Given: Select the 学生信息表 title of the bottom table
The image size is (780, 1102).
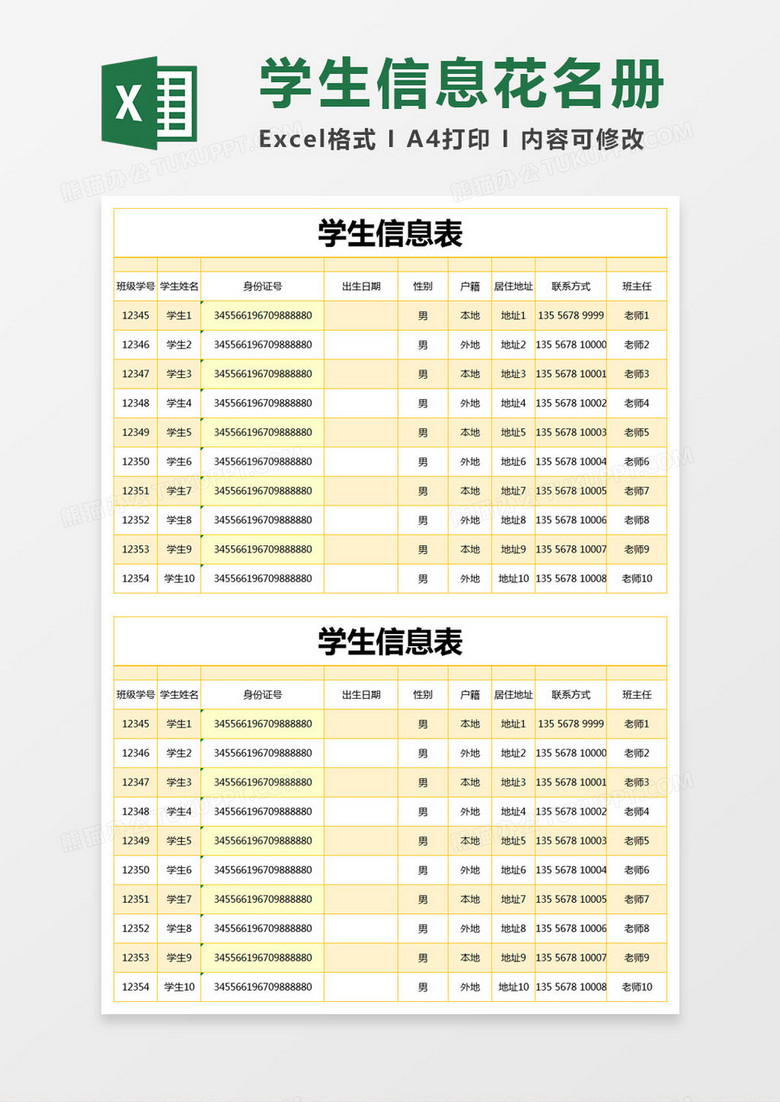Looking at the screenshot, I should pos(390,642).
